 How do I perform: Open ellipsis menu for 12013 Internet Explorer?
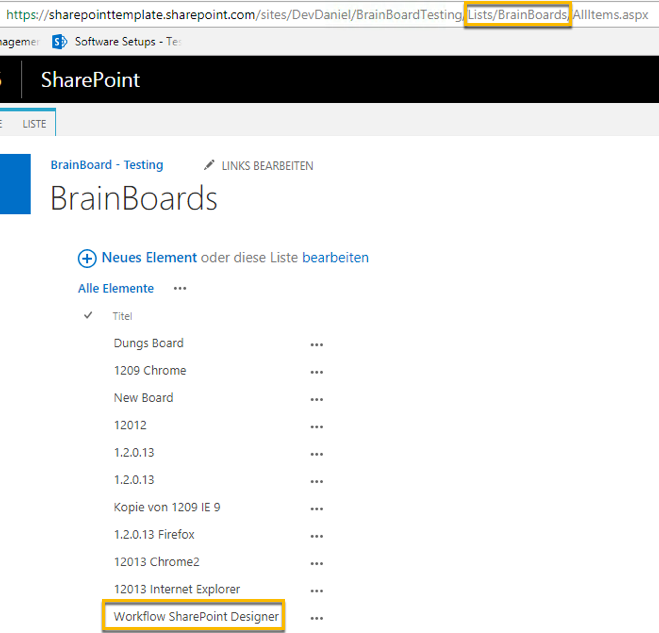pos(316,591)
